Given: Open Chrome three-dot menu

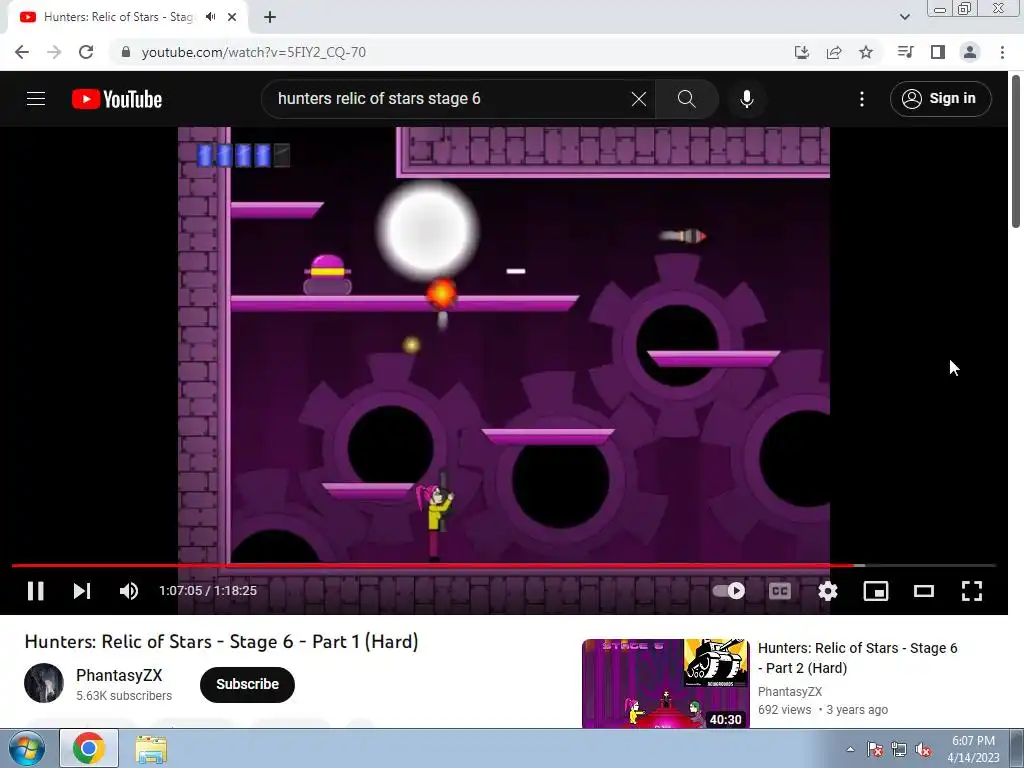Looking at the screenshot, I should tap(1002, 52).
